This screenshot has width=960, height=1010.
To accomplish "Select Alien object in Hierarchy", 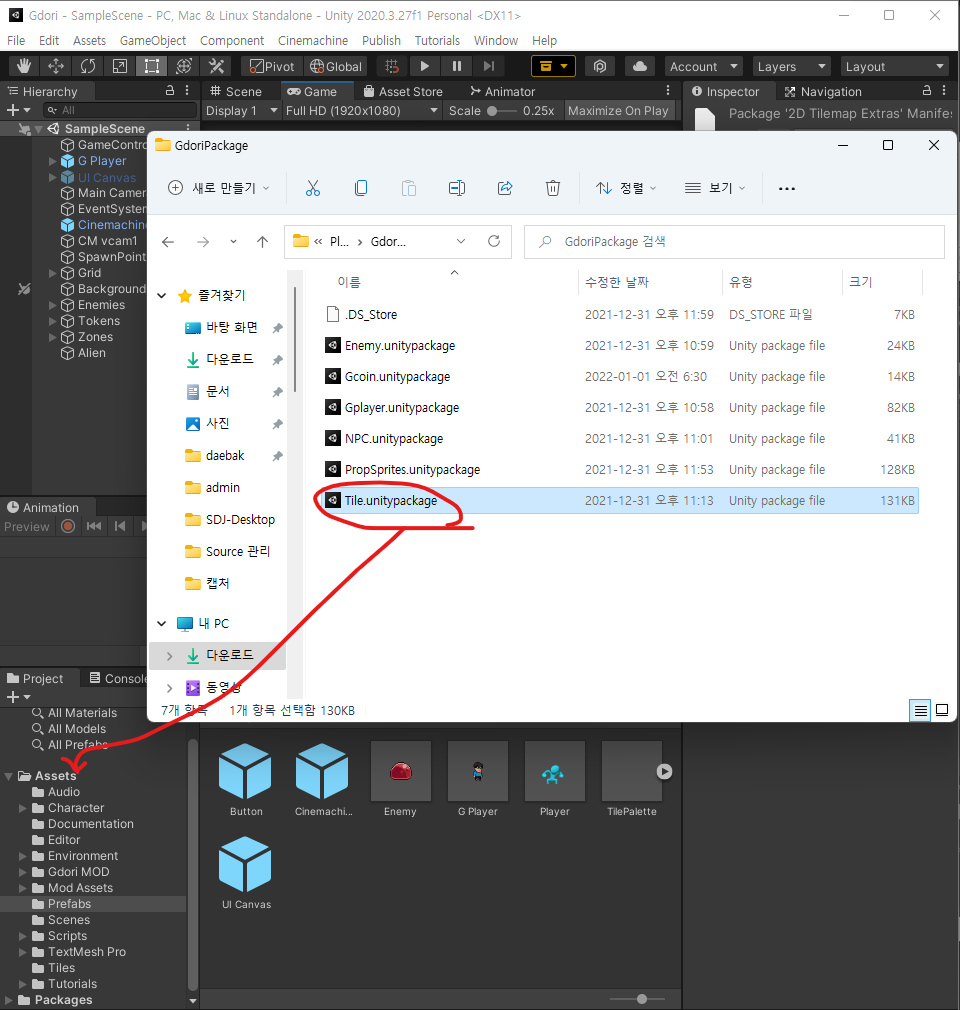I will 91,353.
